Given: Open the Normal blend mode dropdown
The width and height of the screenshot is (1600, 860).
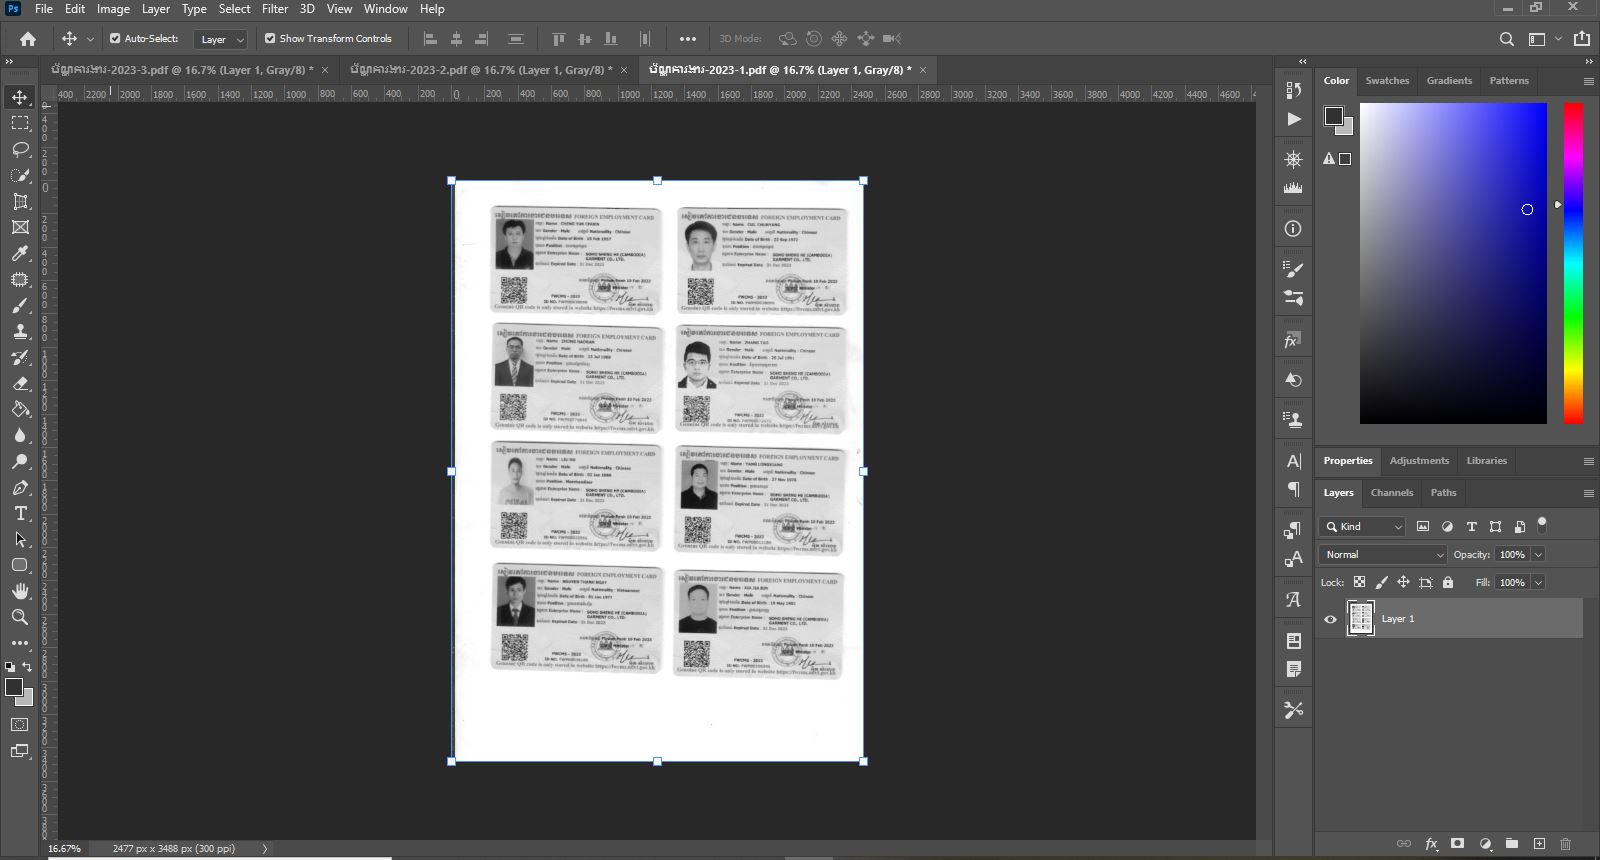Looking at the screenshot, I should coord(1383,554).
